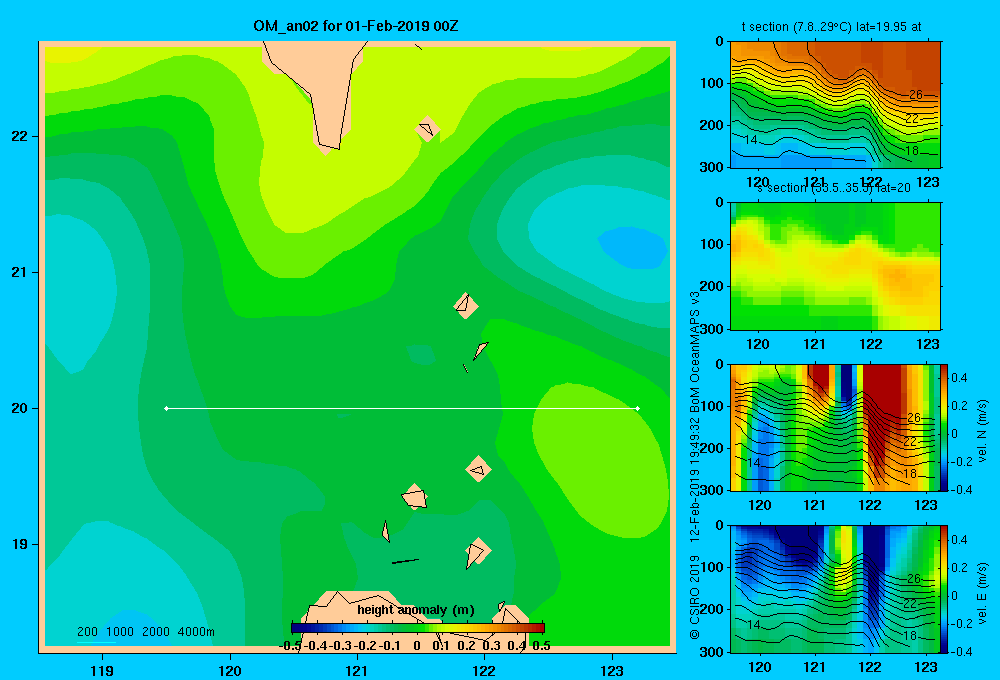The height and width of the screenshot is (680, 1000).
Task: Click the height anomaly color bar
Action: [x=418, y=628]
